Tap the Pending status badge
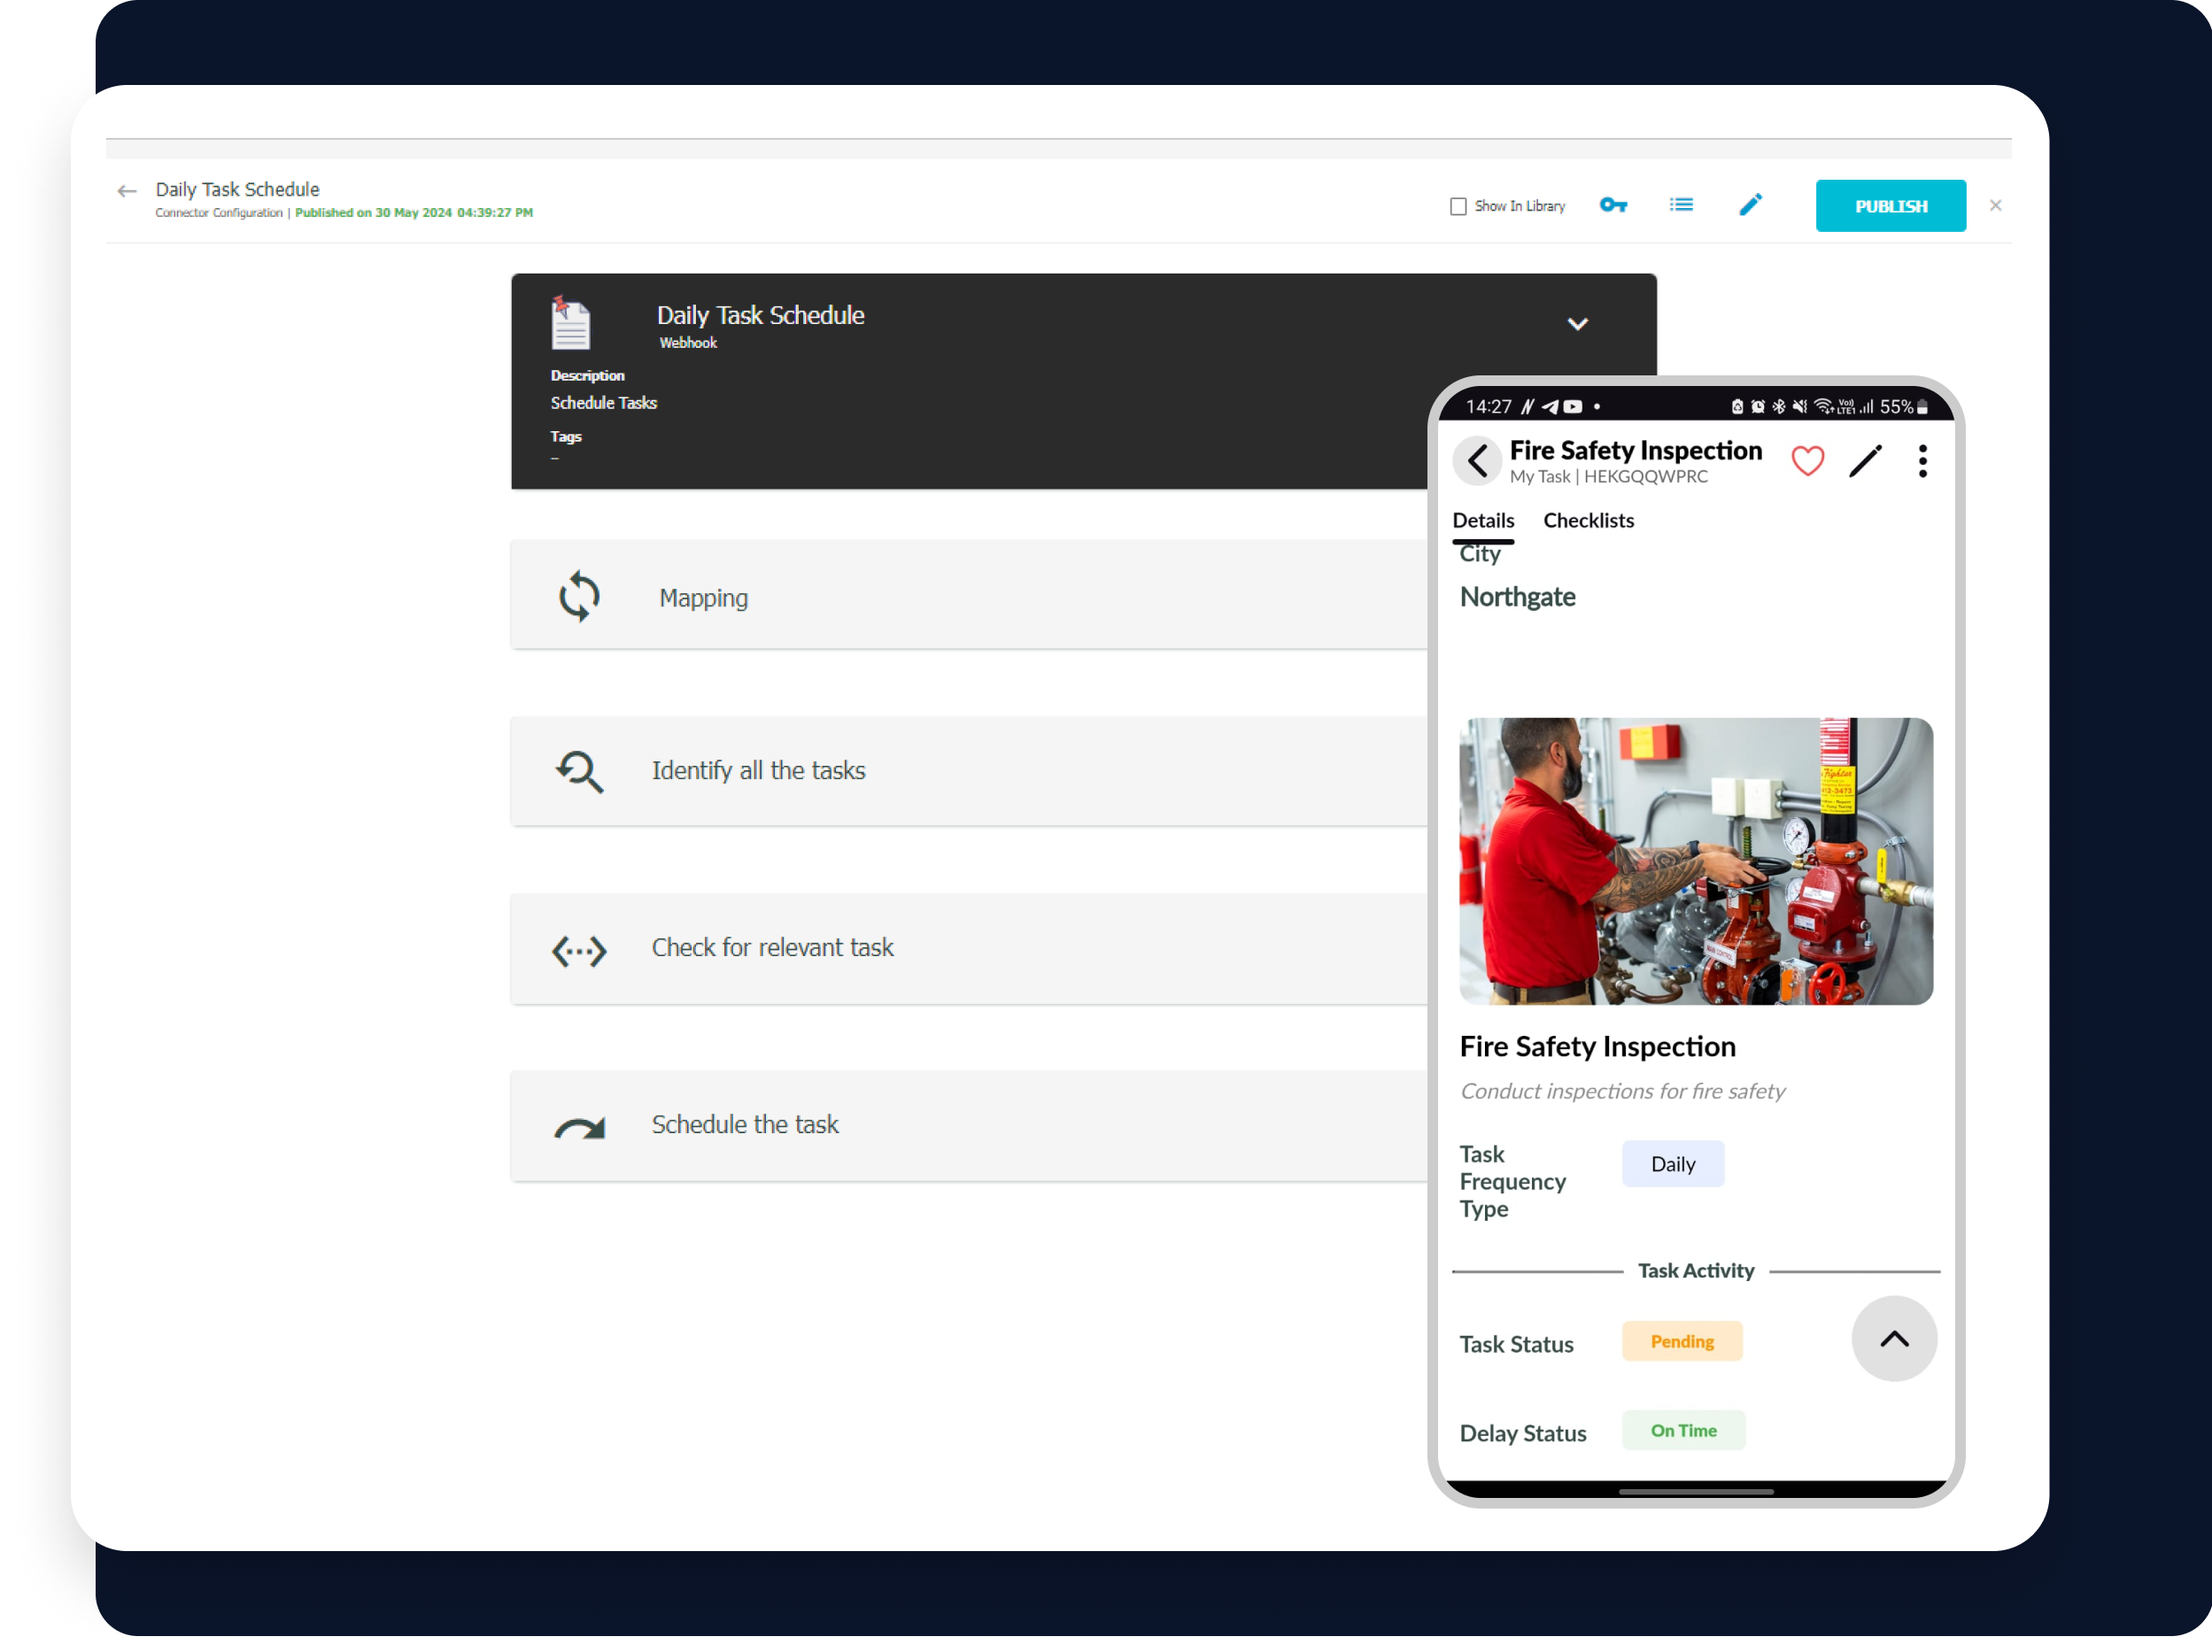Viewport: 2212px width, 1652px height. click(1682, 1341)
